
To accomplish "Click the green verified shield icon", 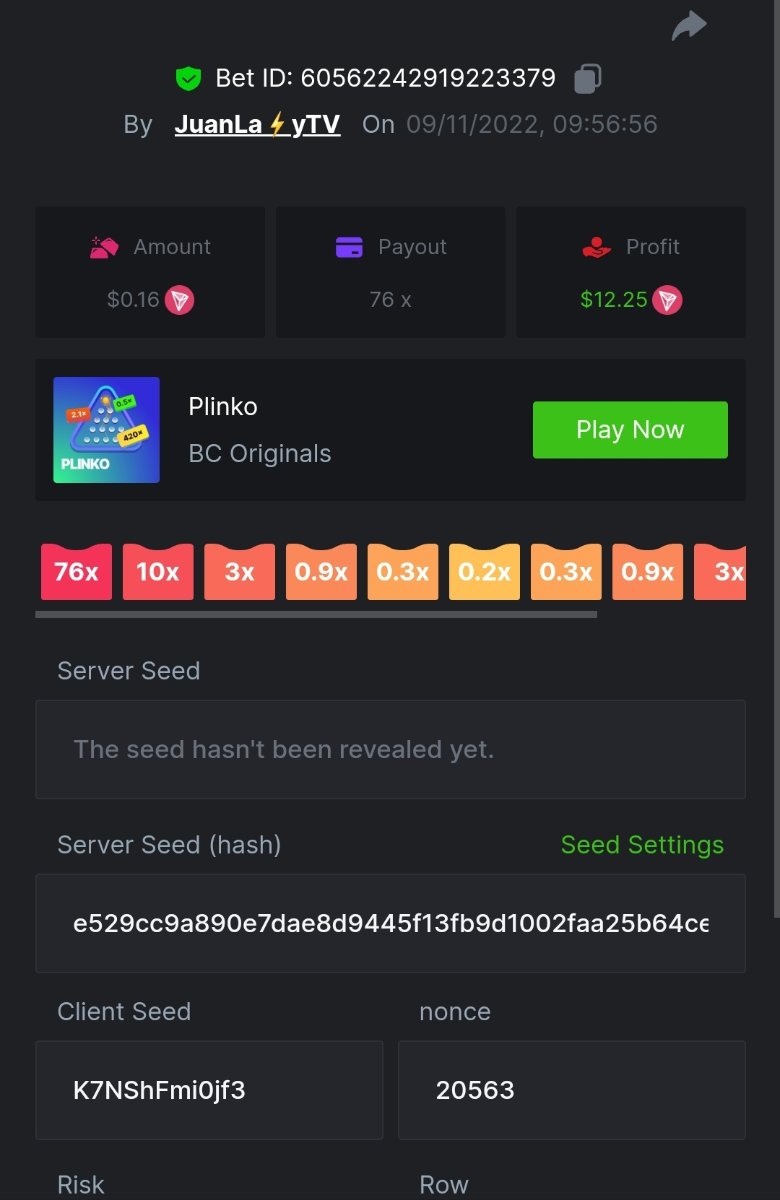I will point(188,78).
